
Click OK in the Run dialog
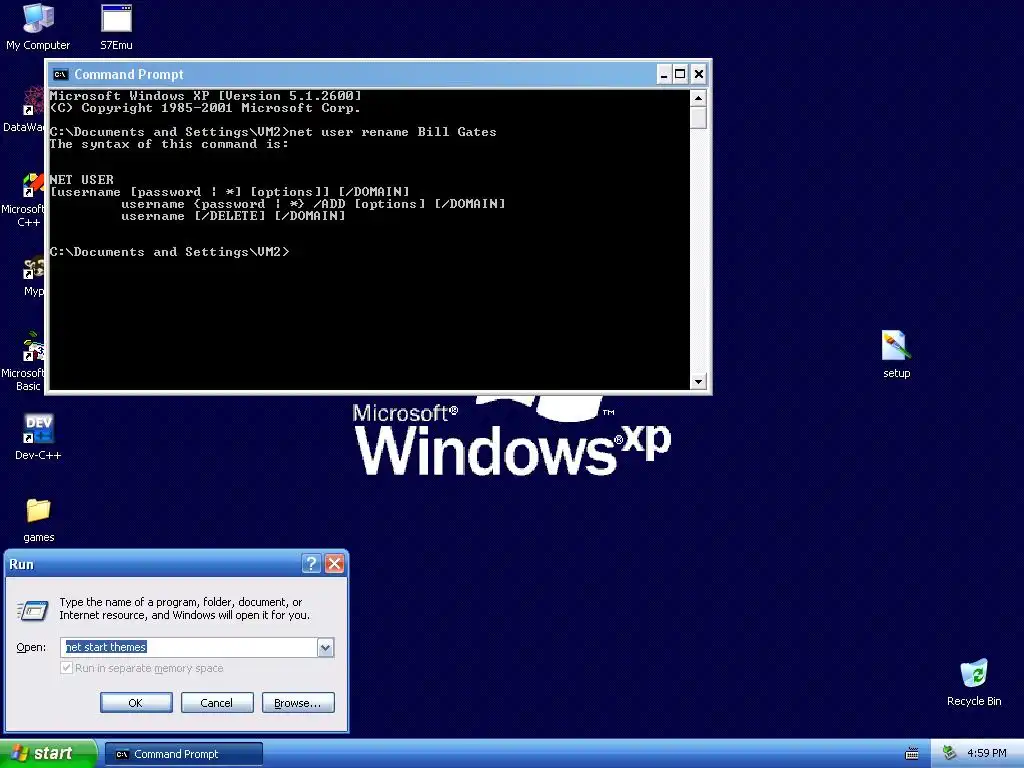pos(136,703)
